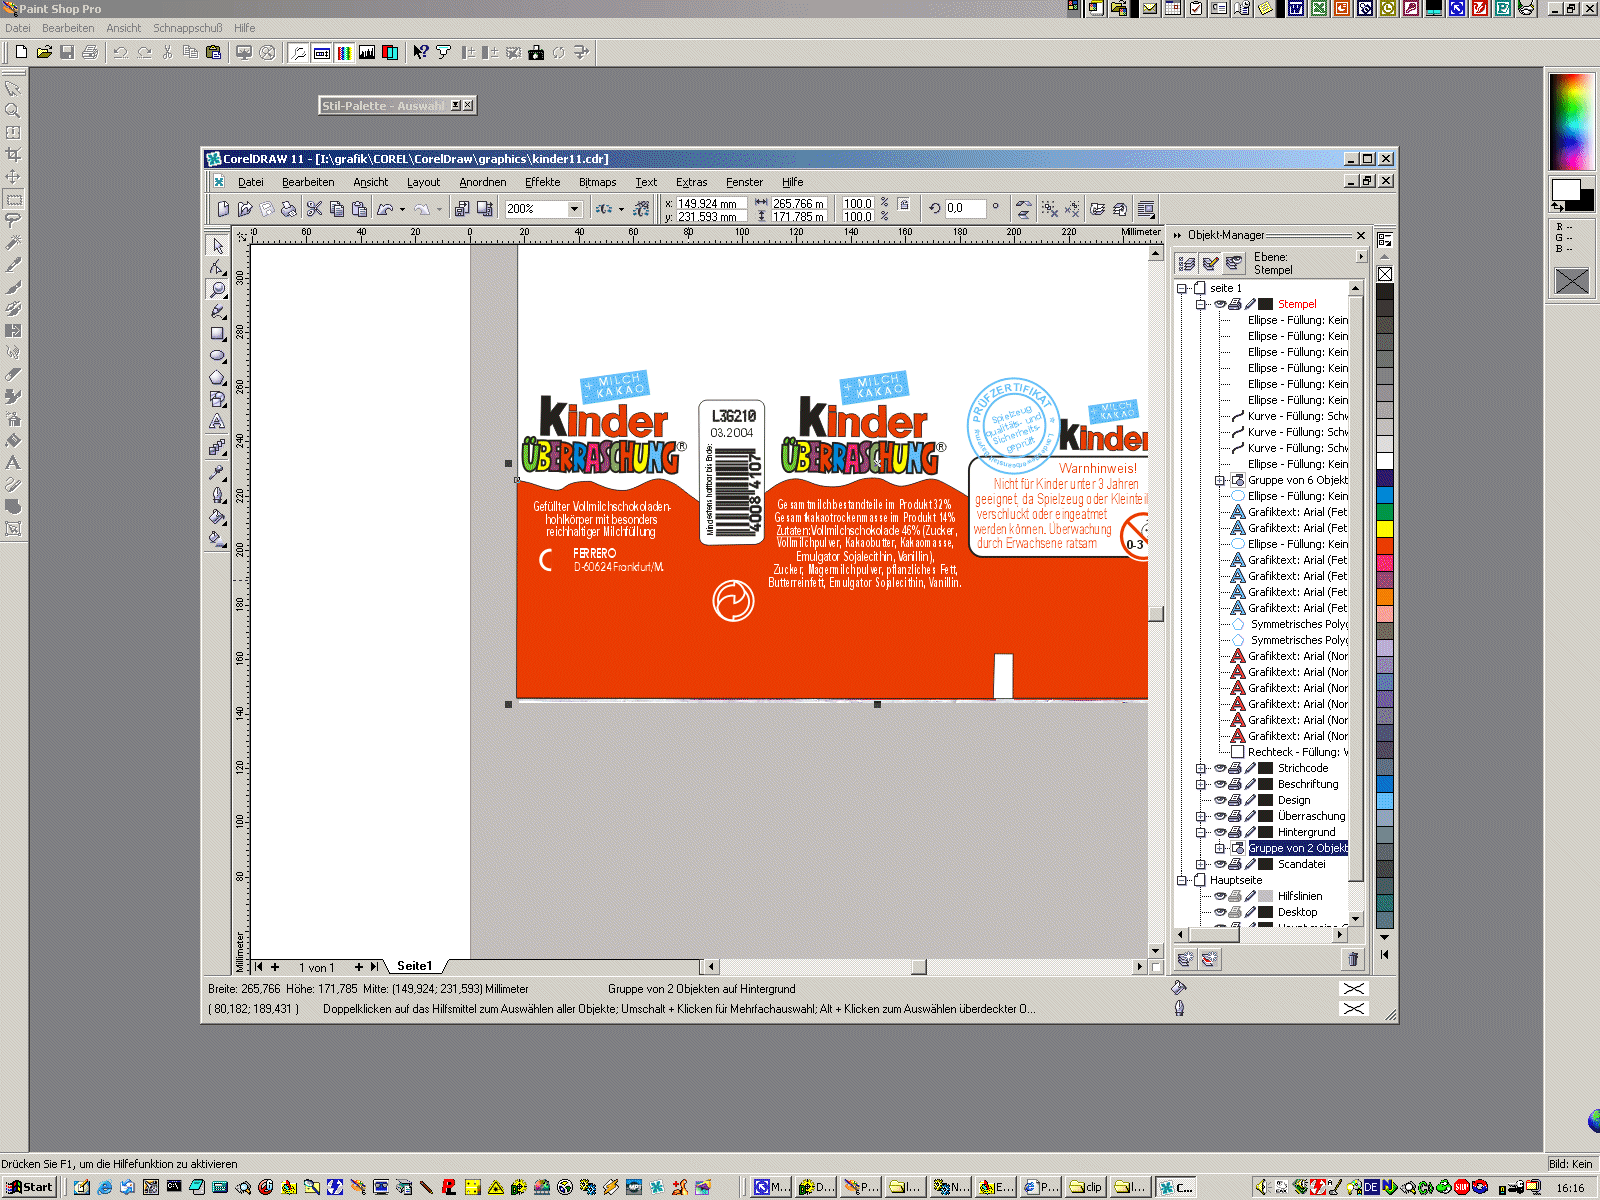
Task: Click the Open file icon in the CorelDRAW toolbar
Action: [245, 208]
